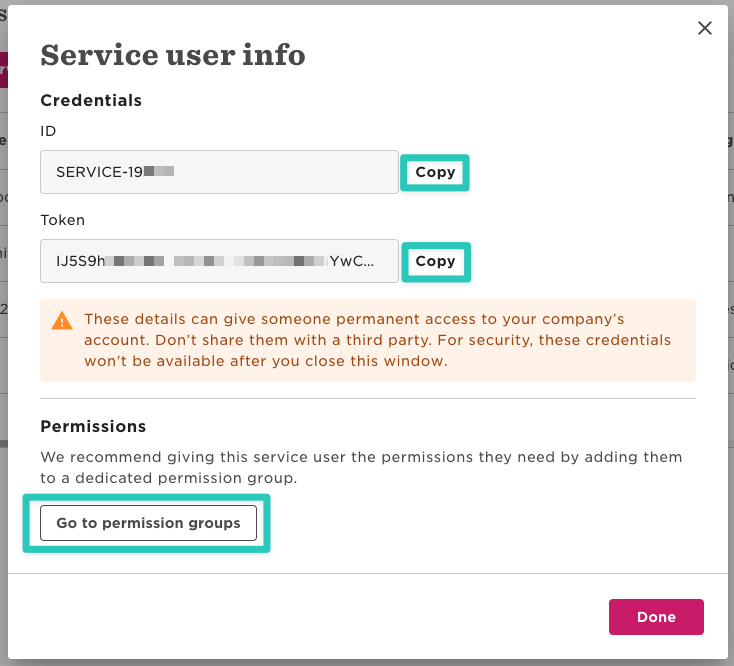Screen dimensions: 734x666
Task: Click the Credentials section heading
Action: tap(91, 100)
